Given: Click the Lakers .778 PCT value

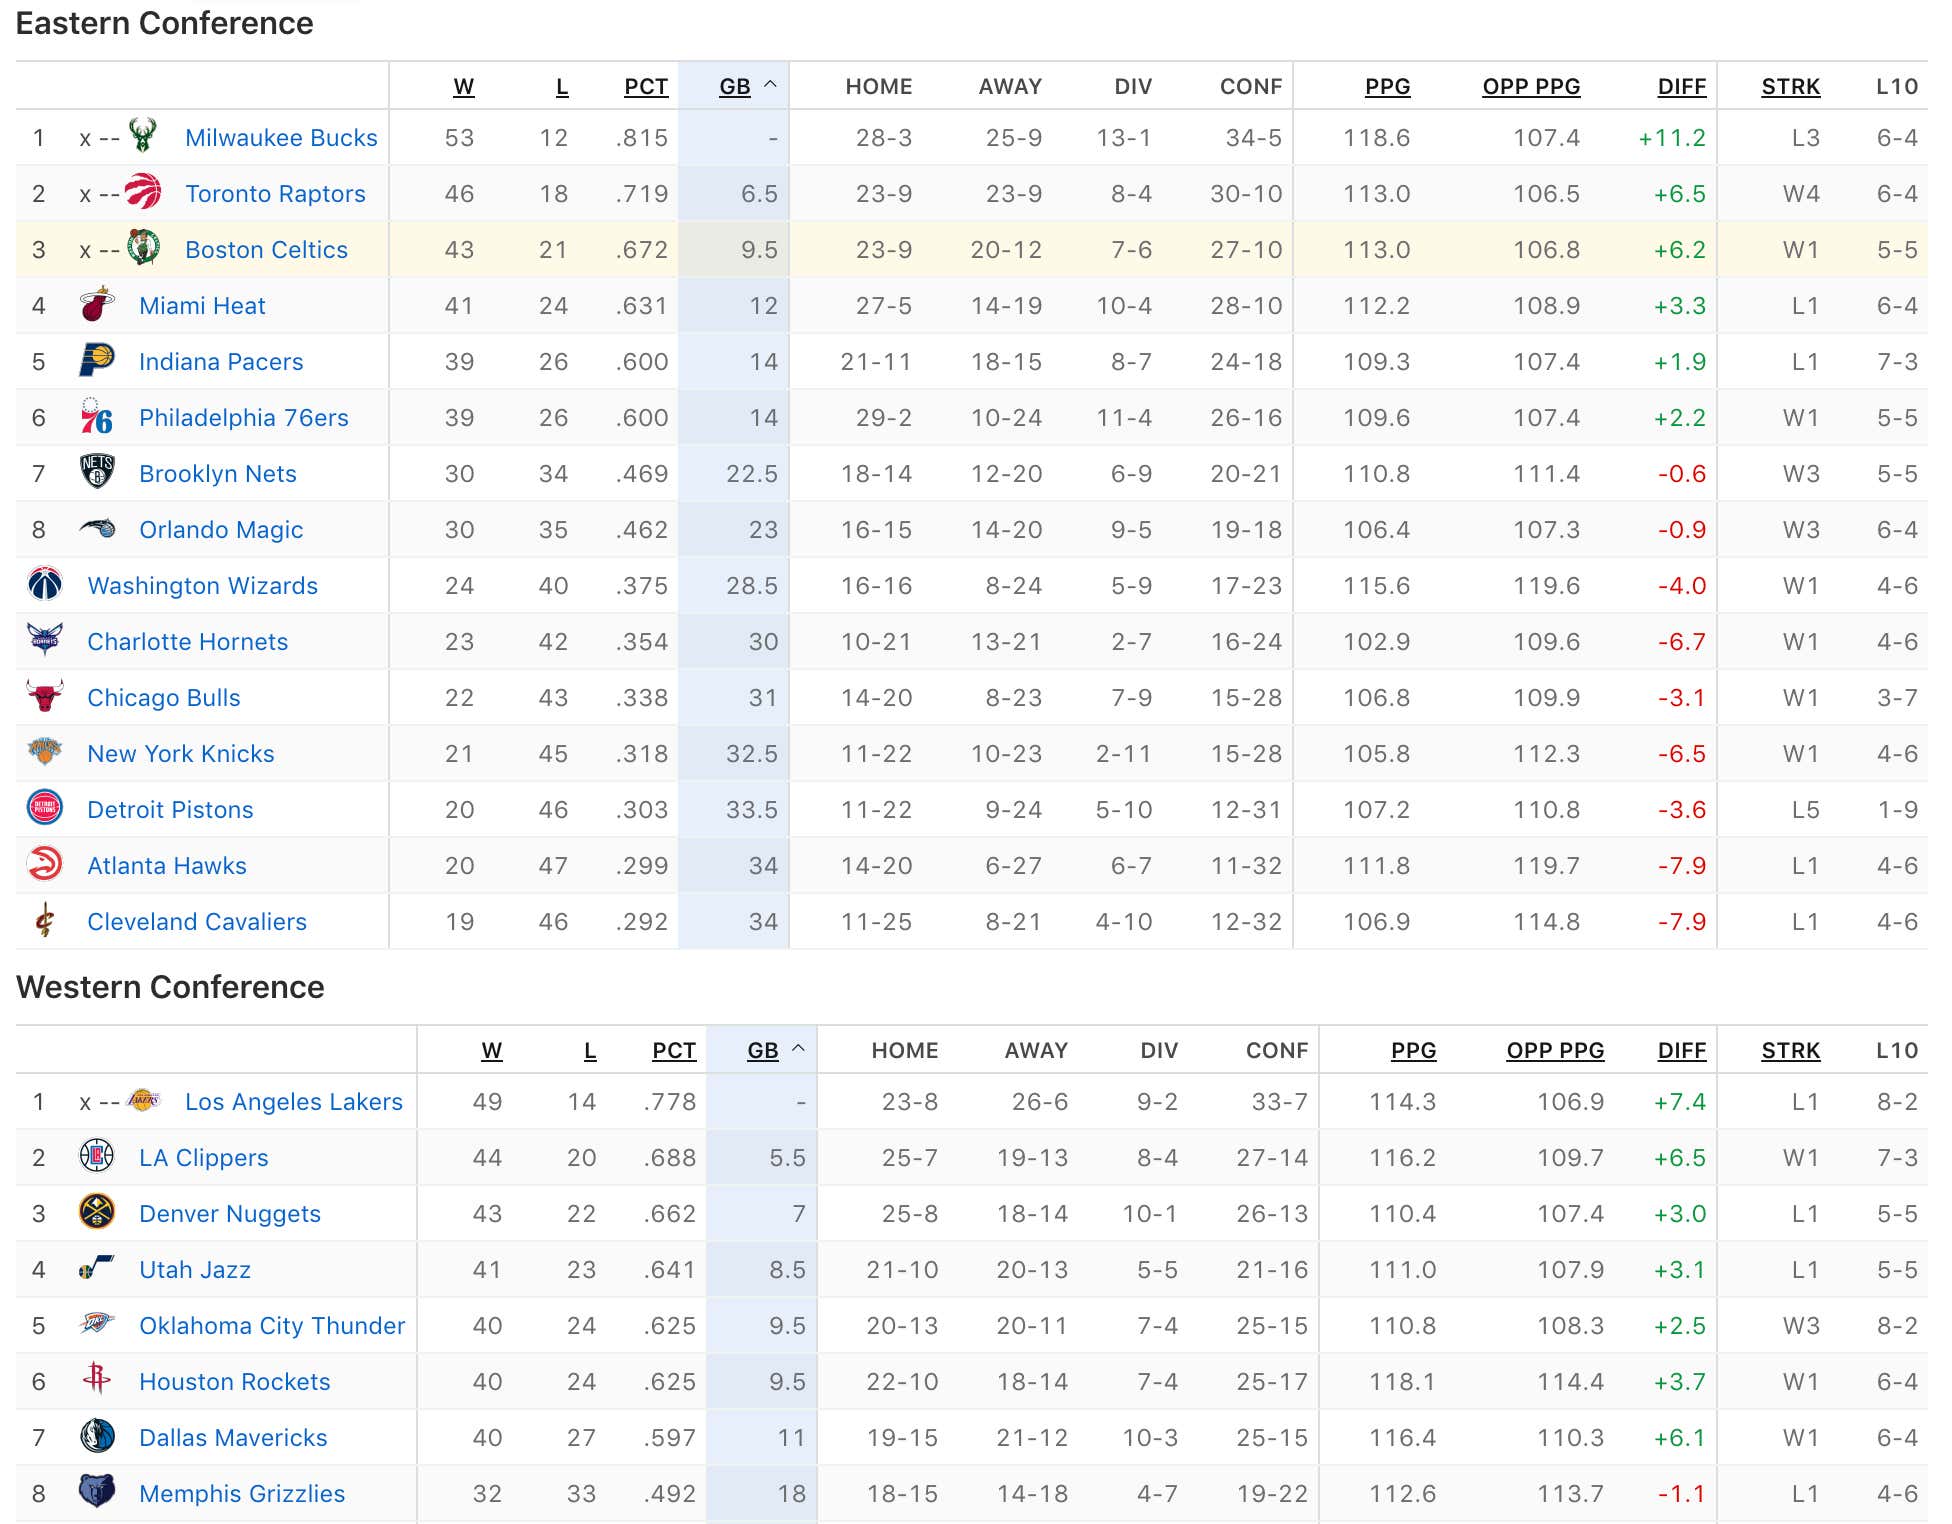Looking at the screenshot, I should [670, 1102].
